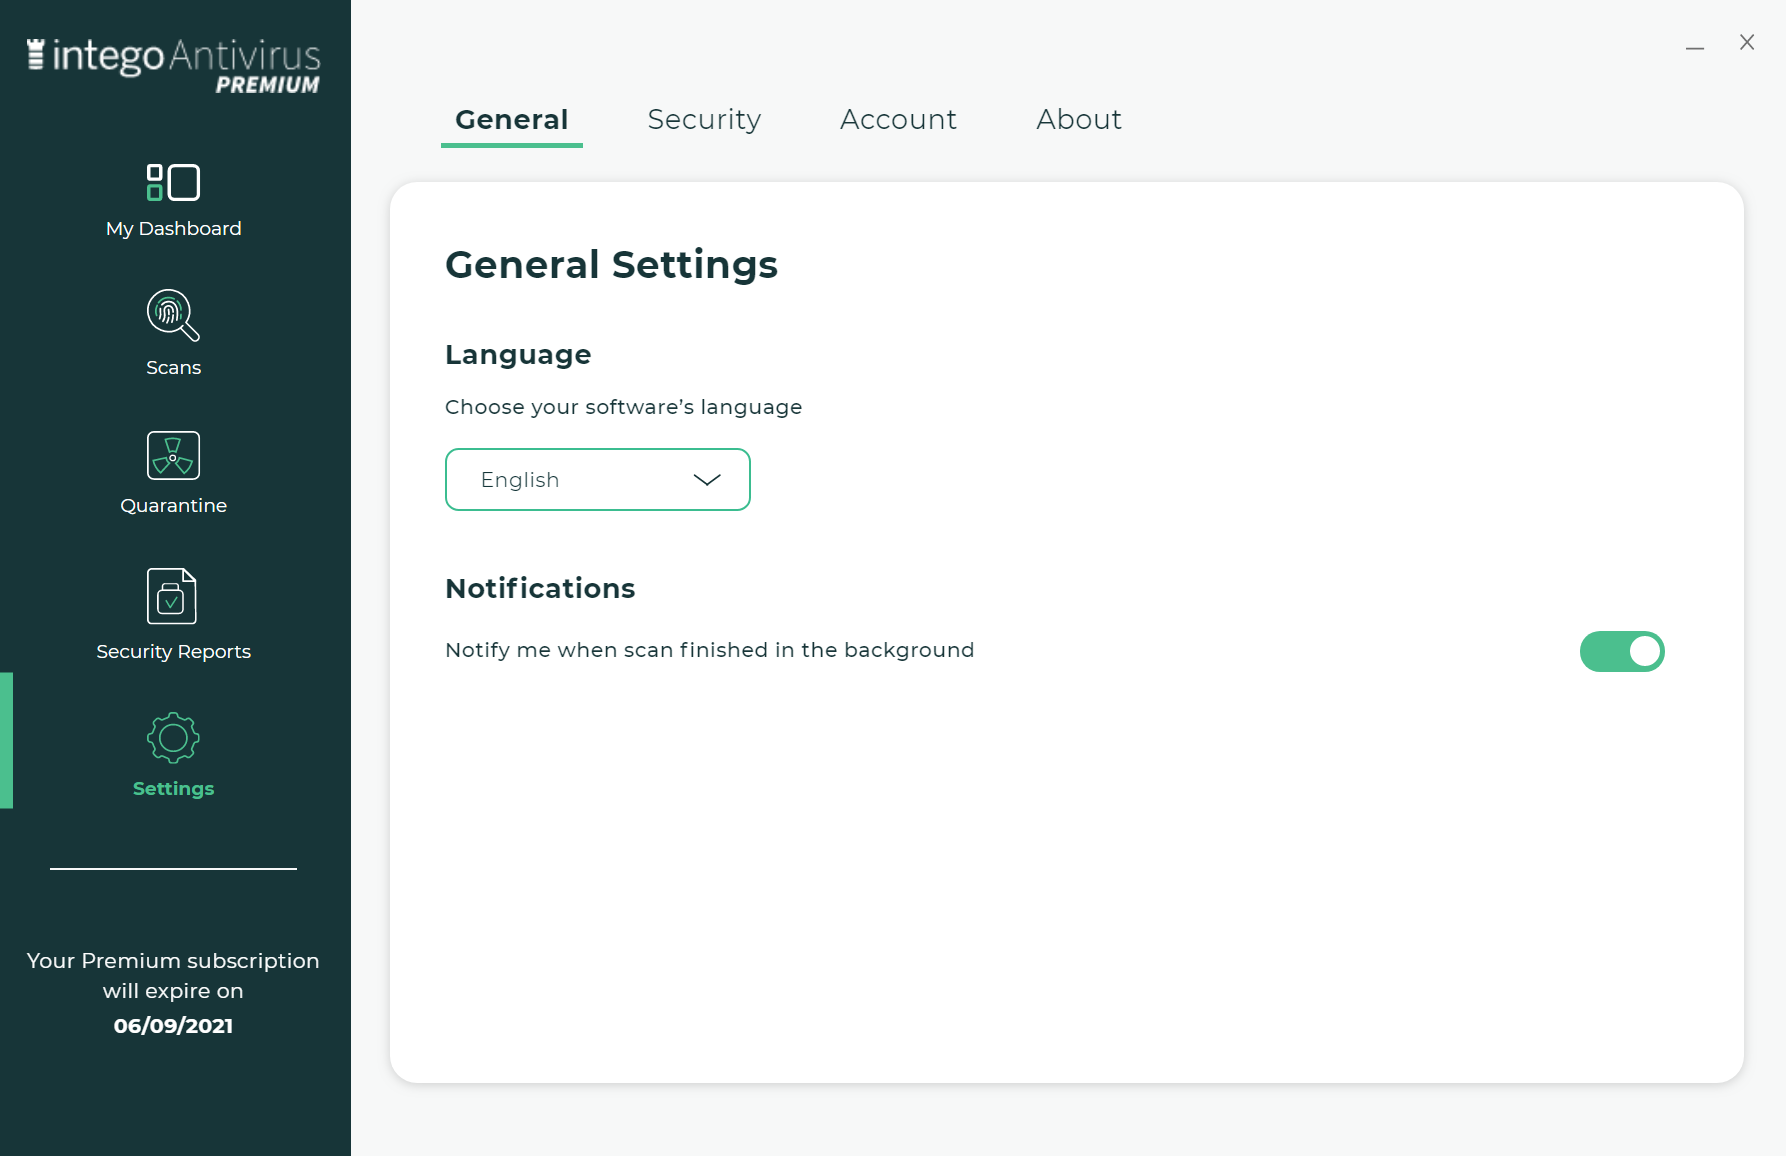Click the Scans sidebar label
Viewport: 1786px width, 1156px height.
(x=174, y=368)
